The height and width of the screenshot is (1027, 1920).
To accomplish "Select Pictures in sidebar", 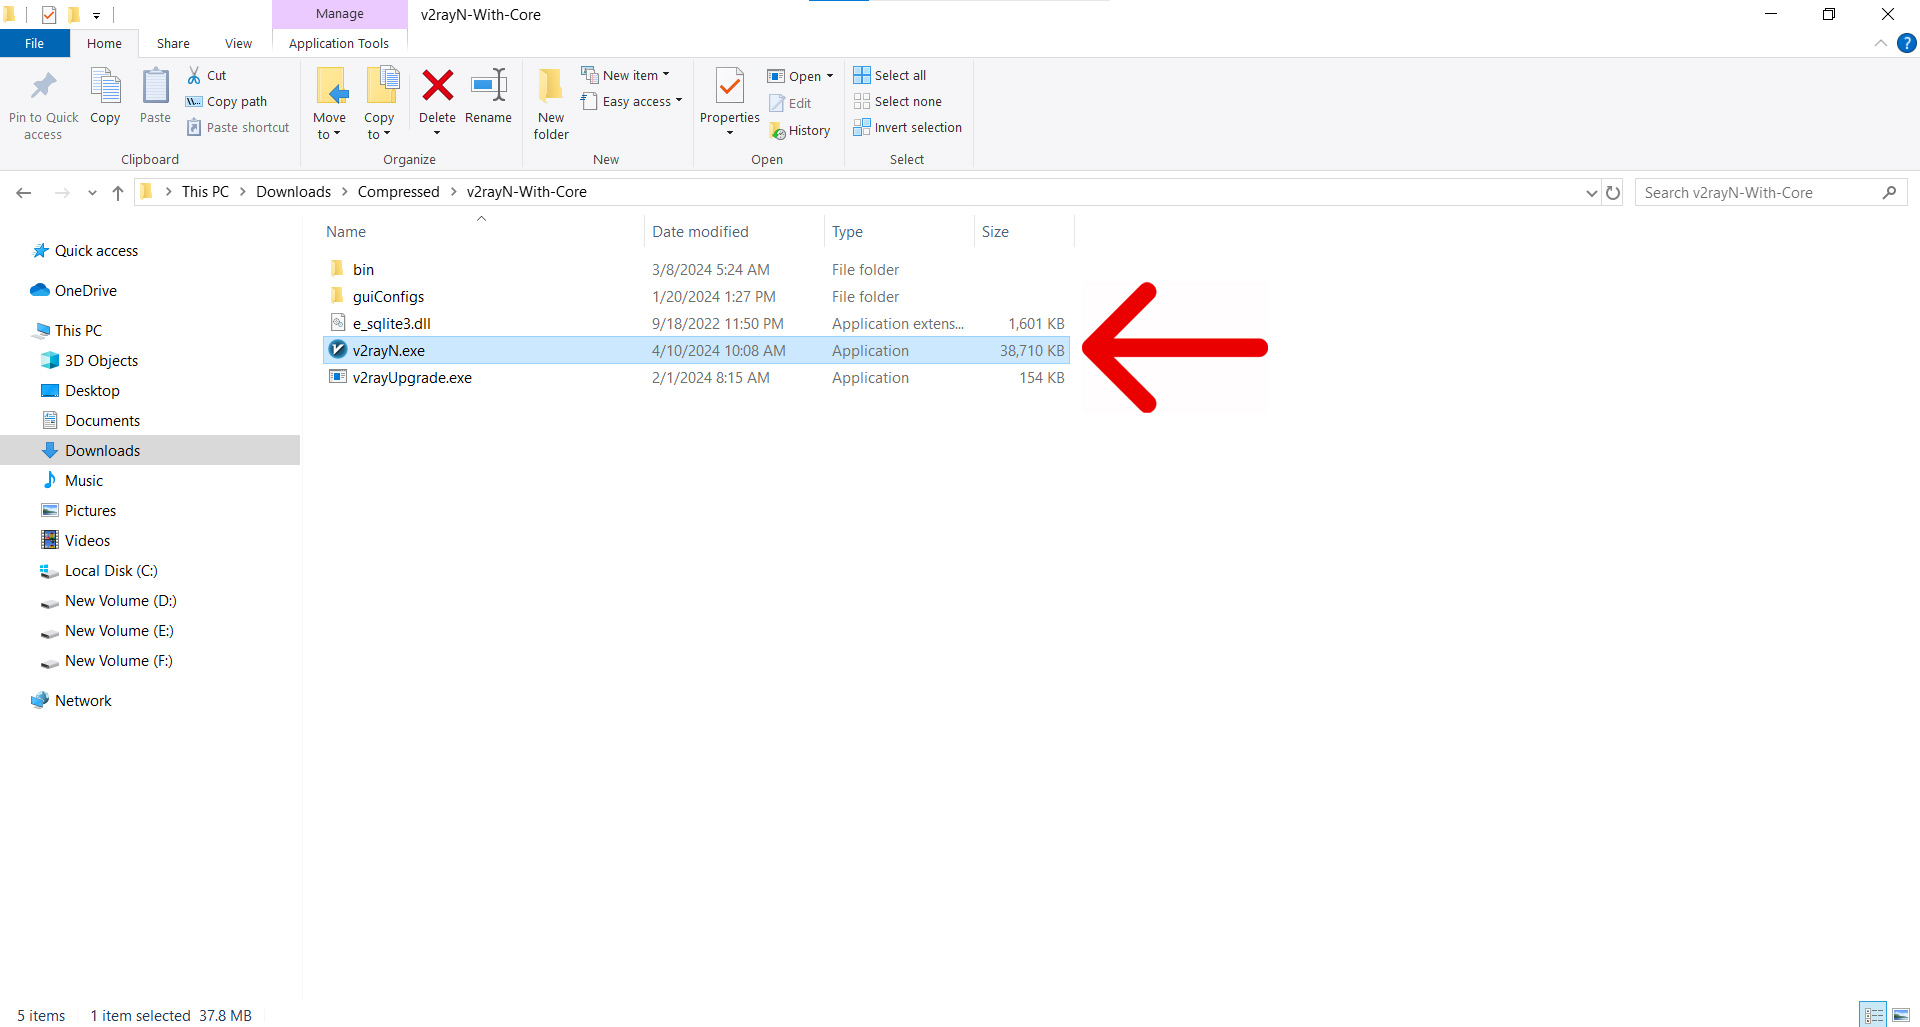I will coord(90,510).
